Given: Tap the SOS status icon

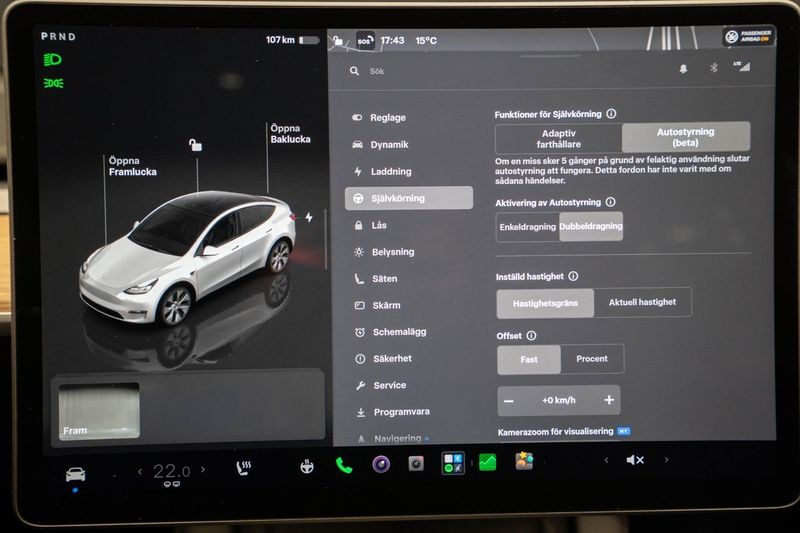Looking at the screenshot, I should (364, 41).
